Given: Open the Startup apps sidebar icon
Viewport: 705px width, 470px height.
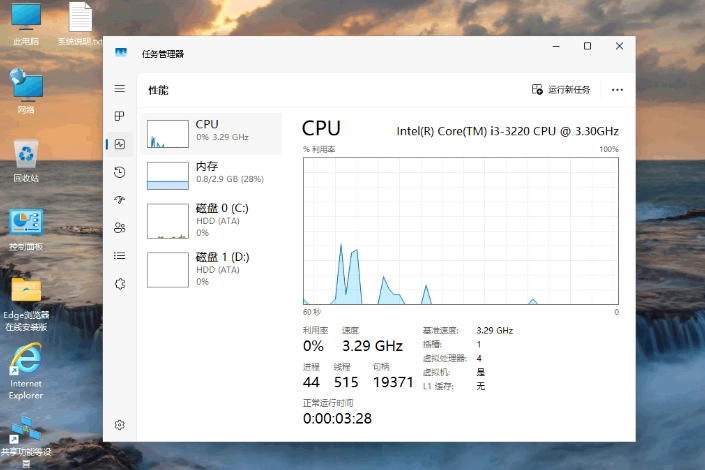Looking at the screenshot, I should coord(120,200).
